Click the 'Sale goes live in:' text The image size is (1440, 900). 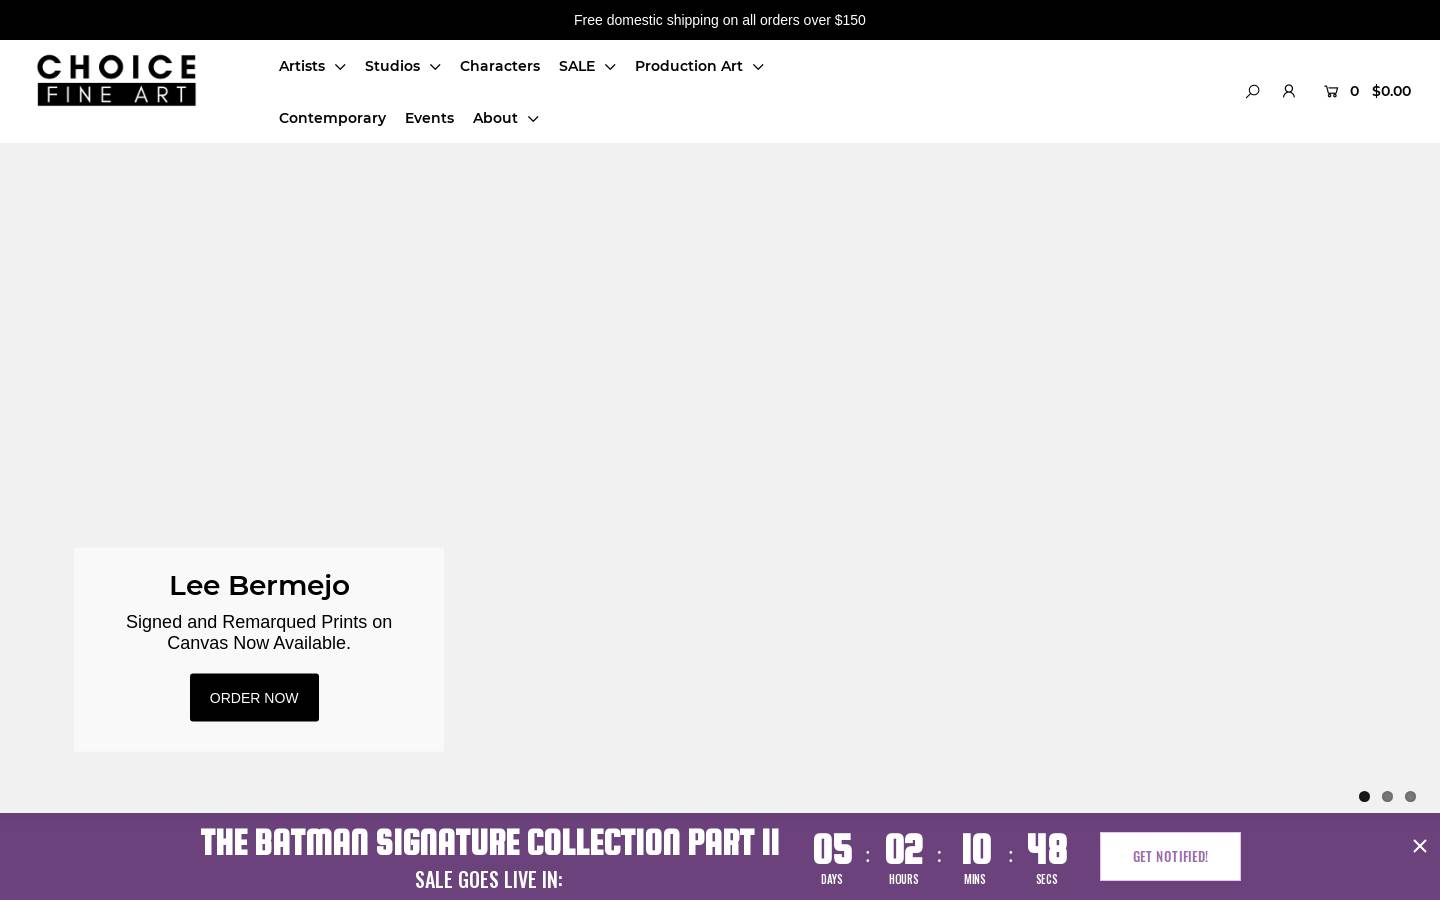coord(489,880)
